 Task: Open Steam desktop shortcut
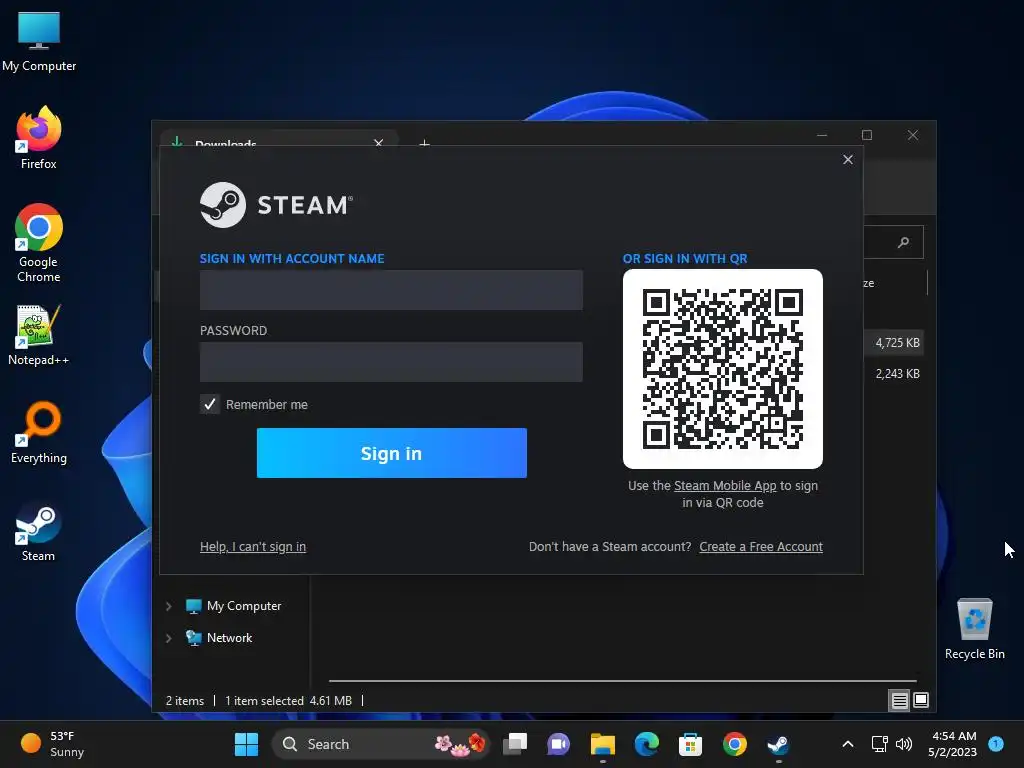39,532
